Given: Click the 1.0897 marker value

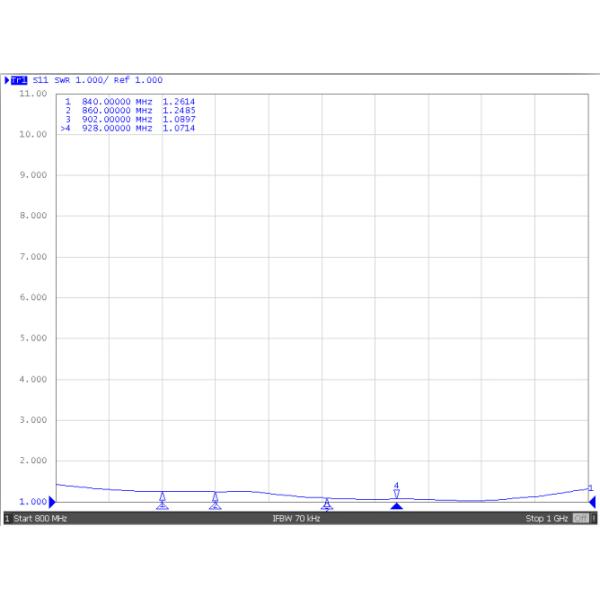Looking at the screenshot, I should coord(179,119).
